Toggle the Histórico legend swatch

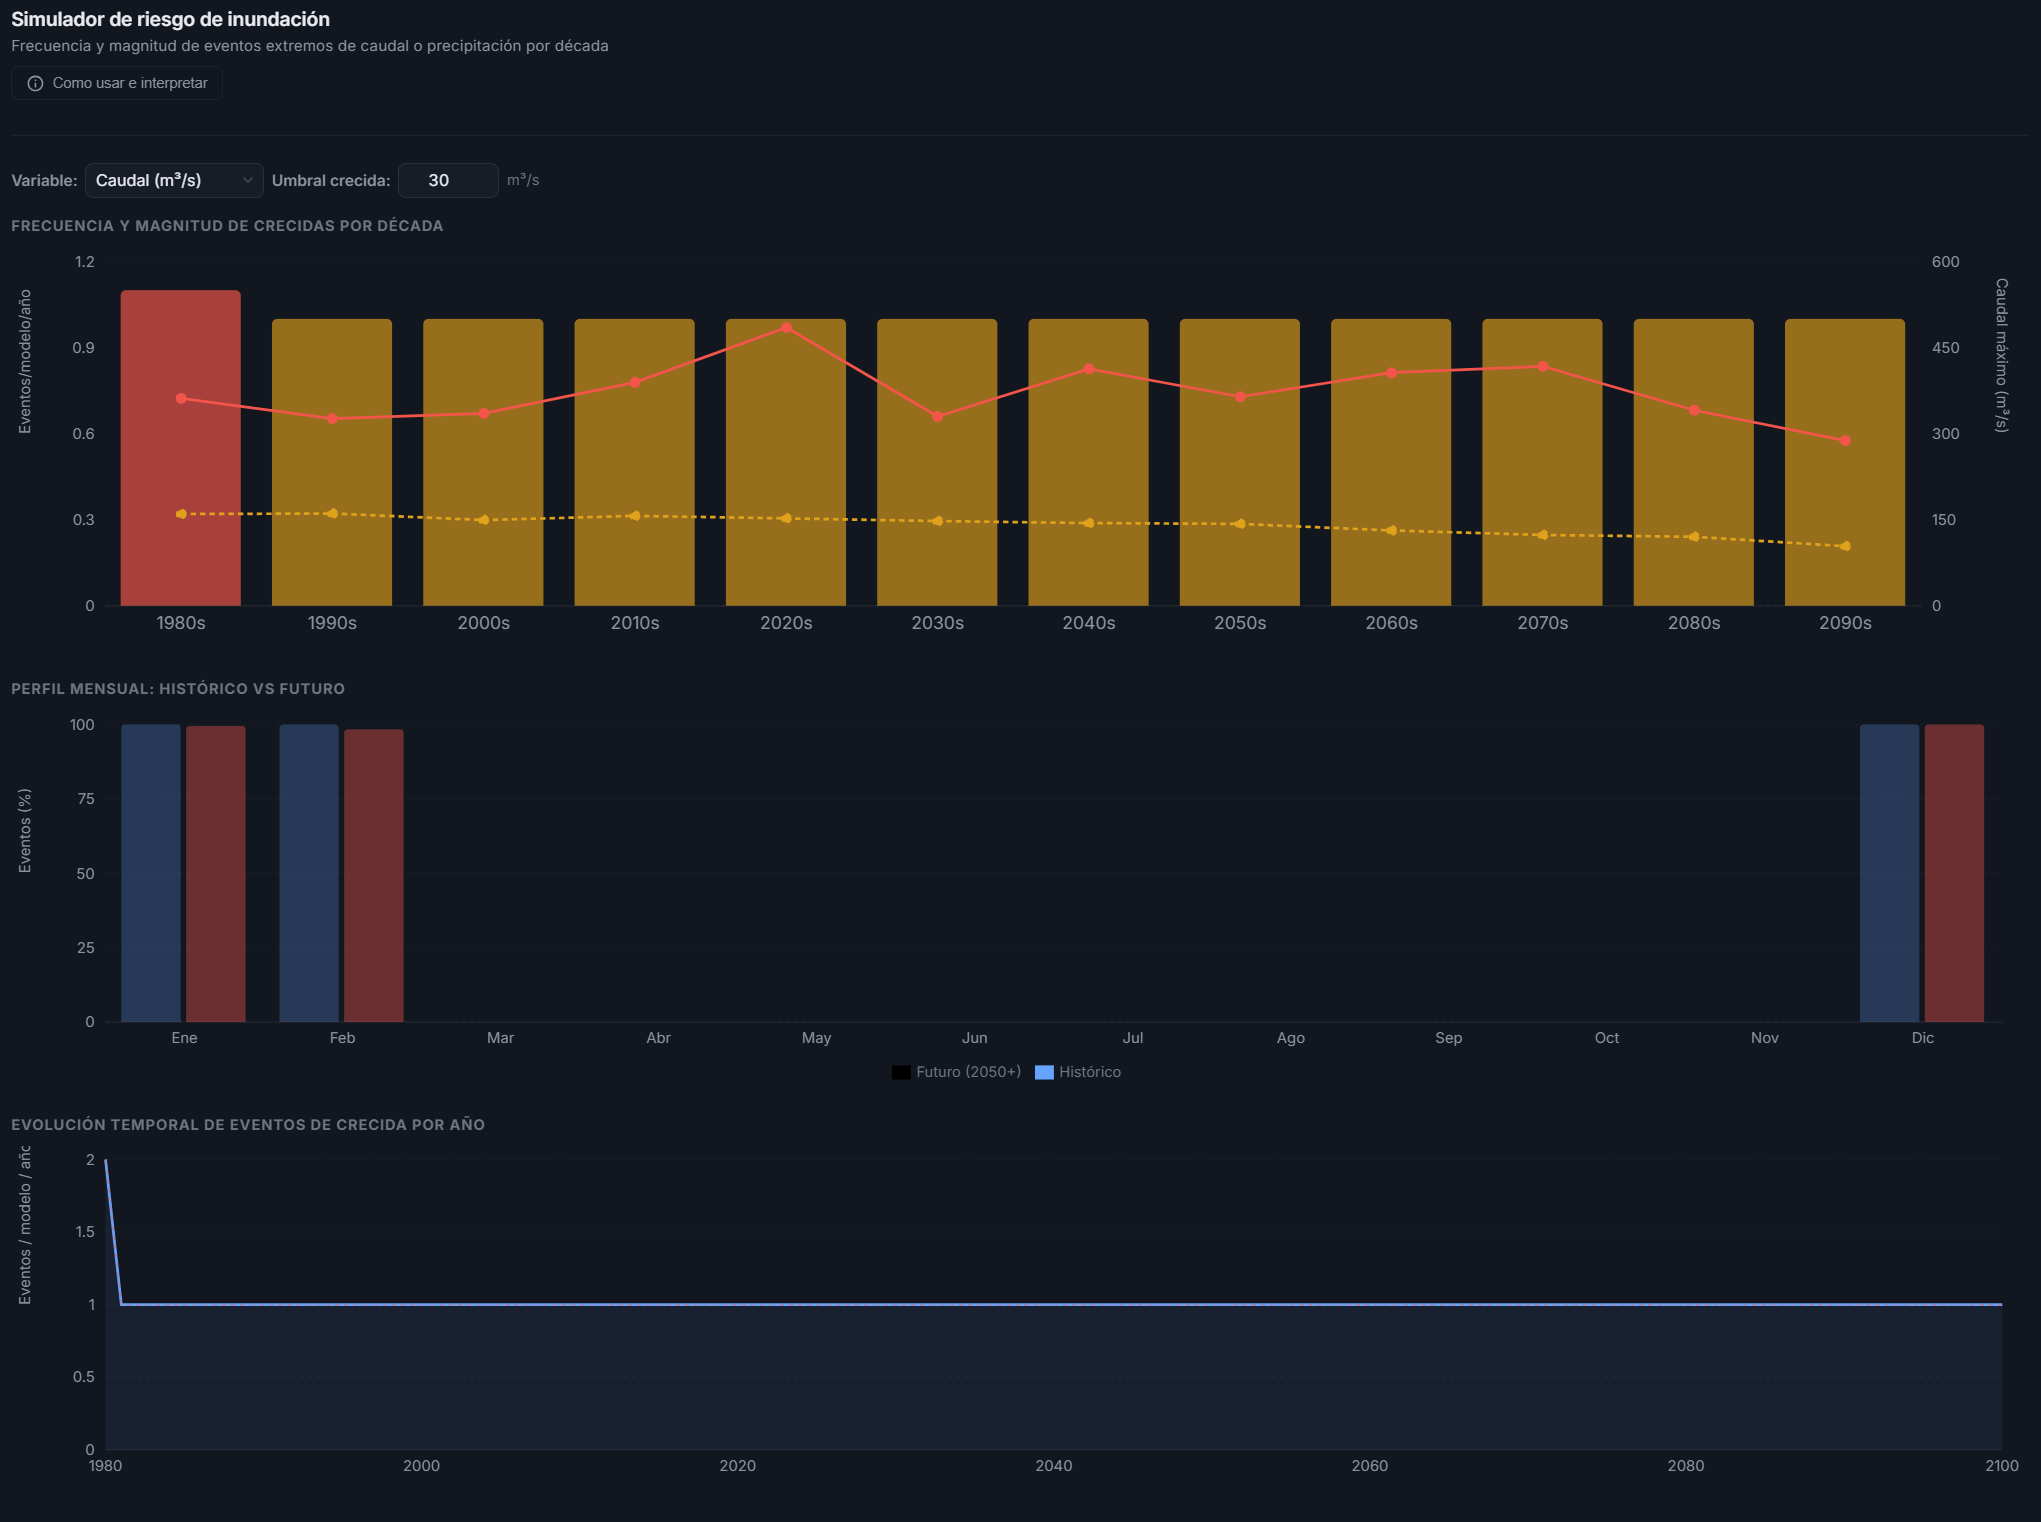pos(1044,1072)
